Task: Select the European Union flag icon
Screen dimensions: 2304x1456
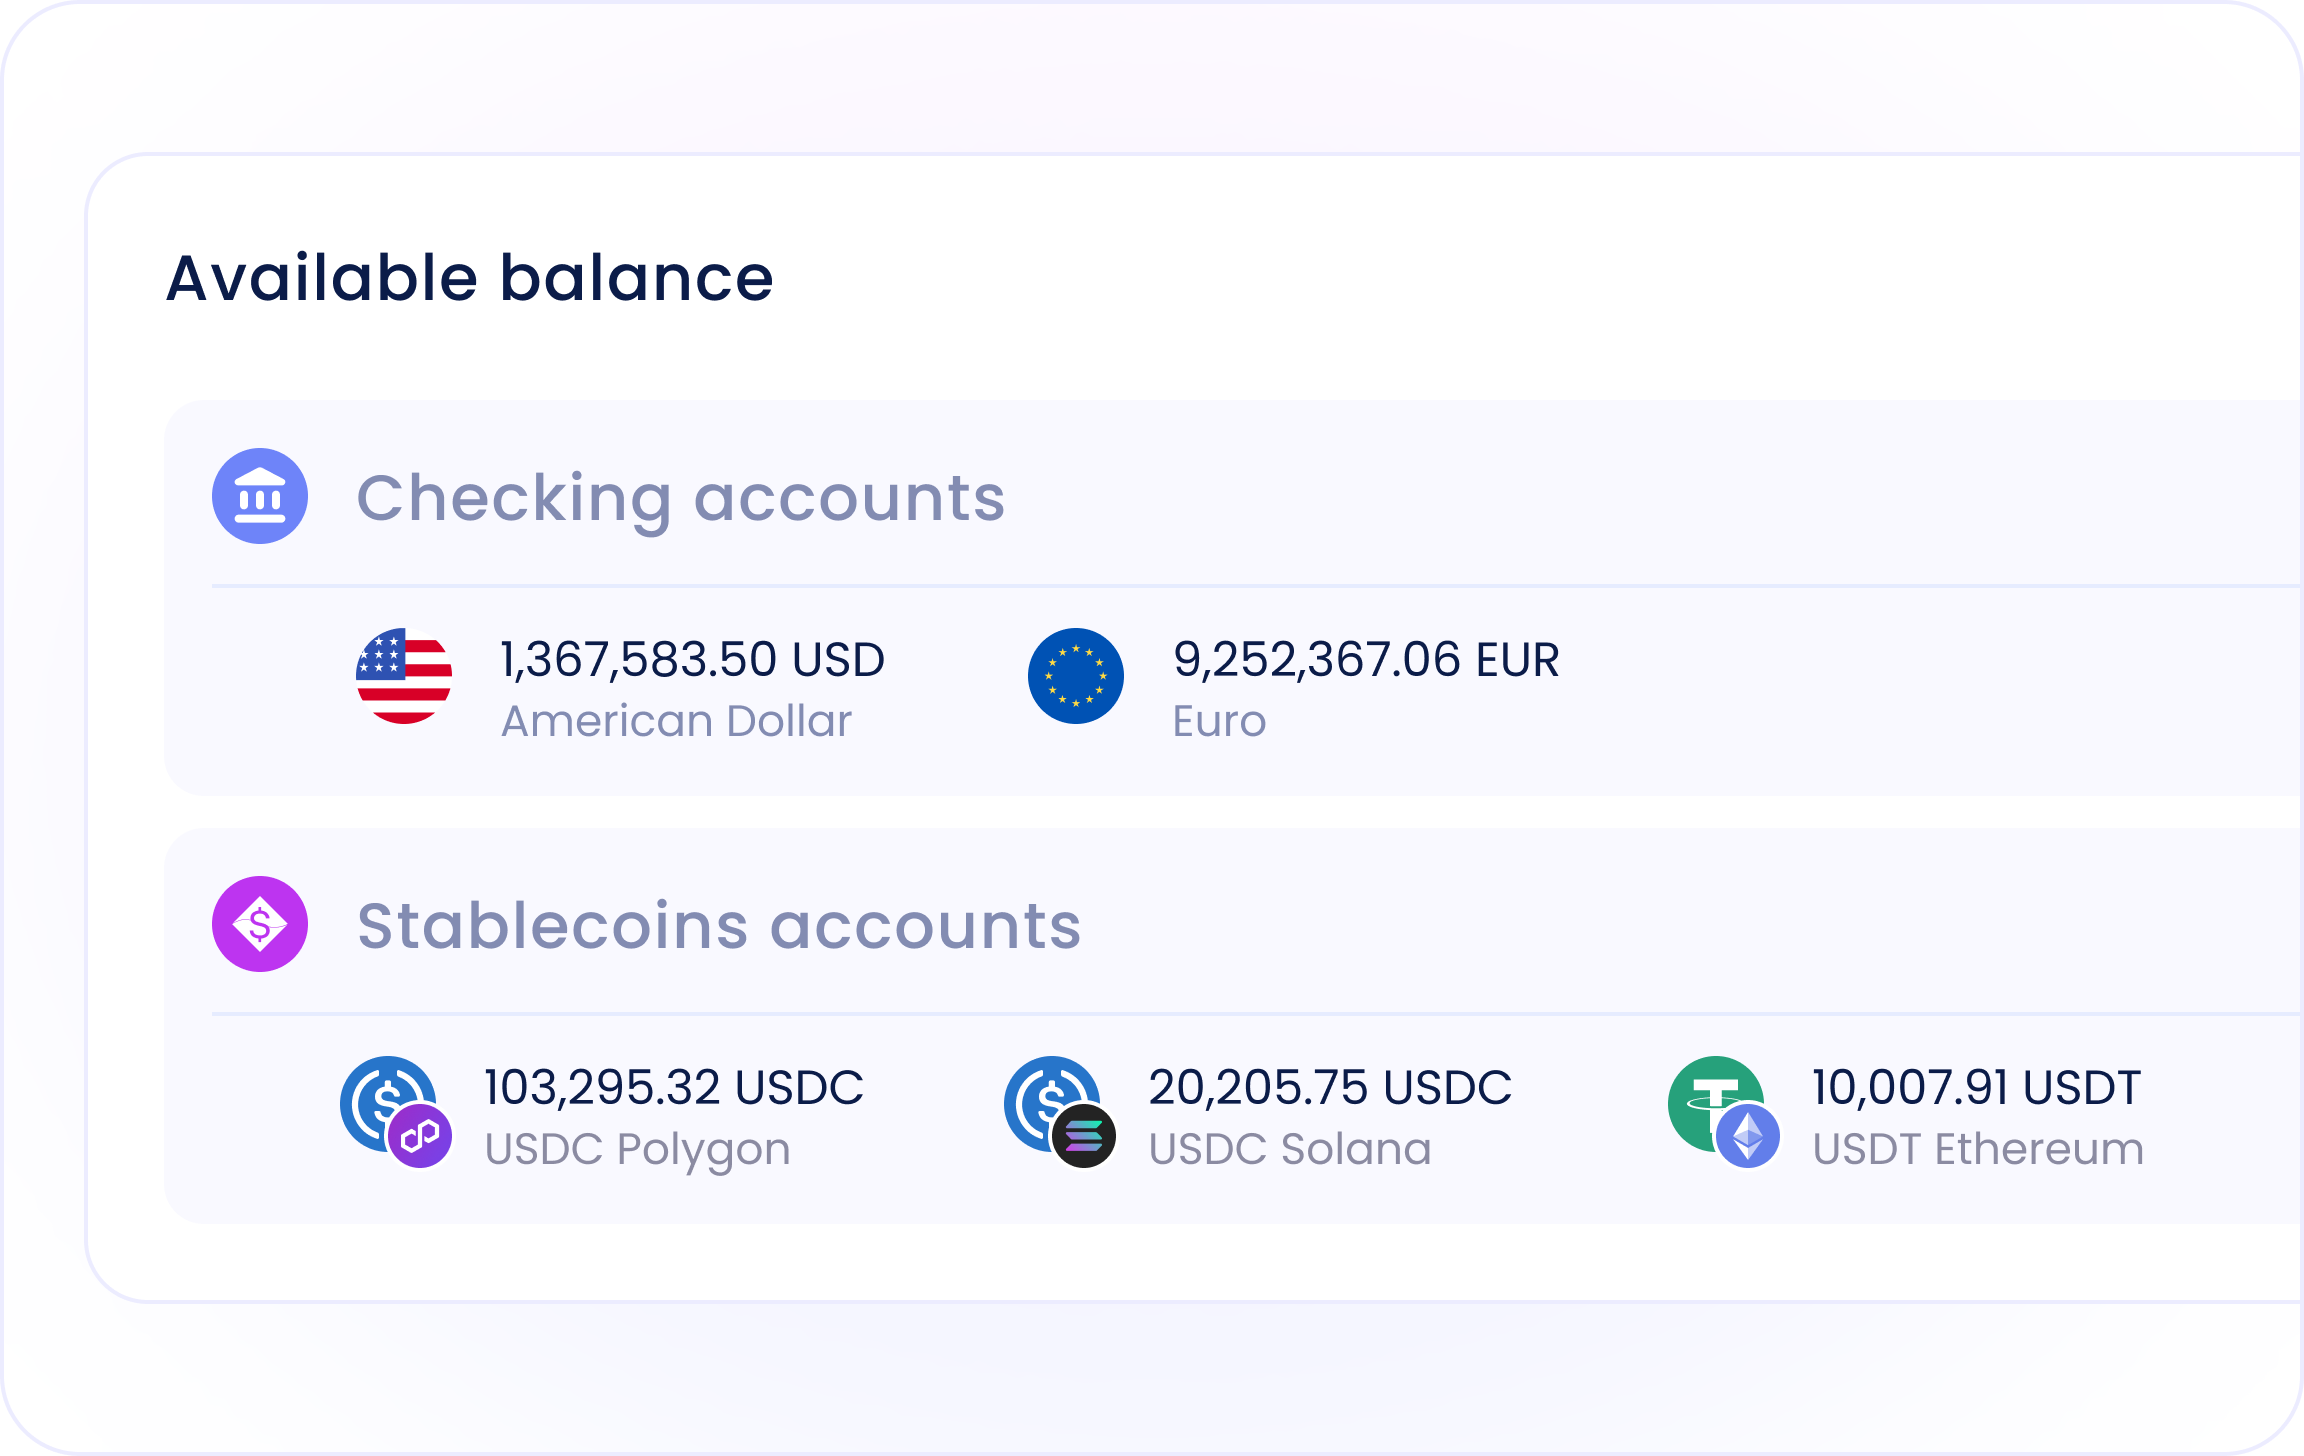Action: click(x=1076, y=676)
